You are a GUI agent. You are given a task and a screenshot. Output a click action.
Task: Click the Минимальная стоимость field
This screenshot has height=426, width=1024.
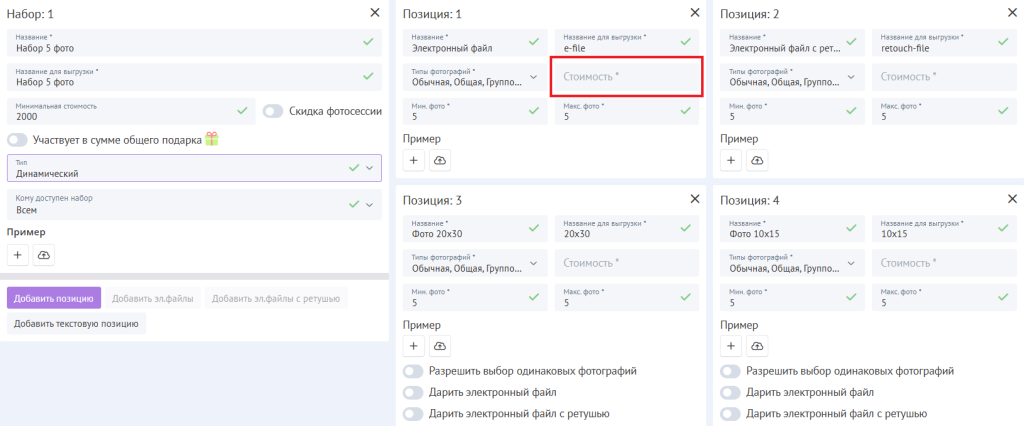tap(120, 110)
